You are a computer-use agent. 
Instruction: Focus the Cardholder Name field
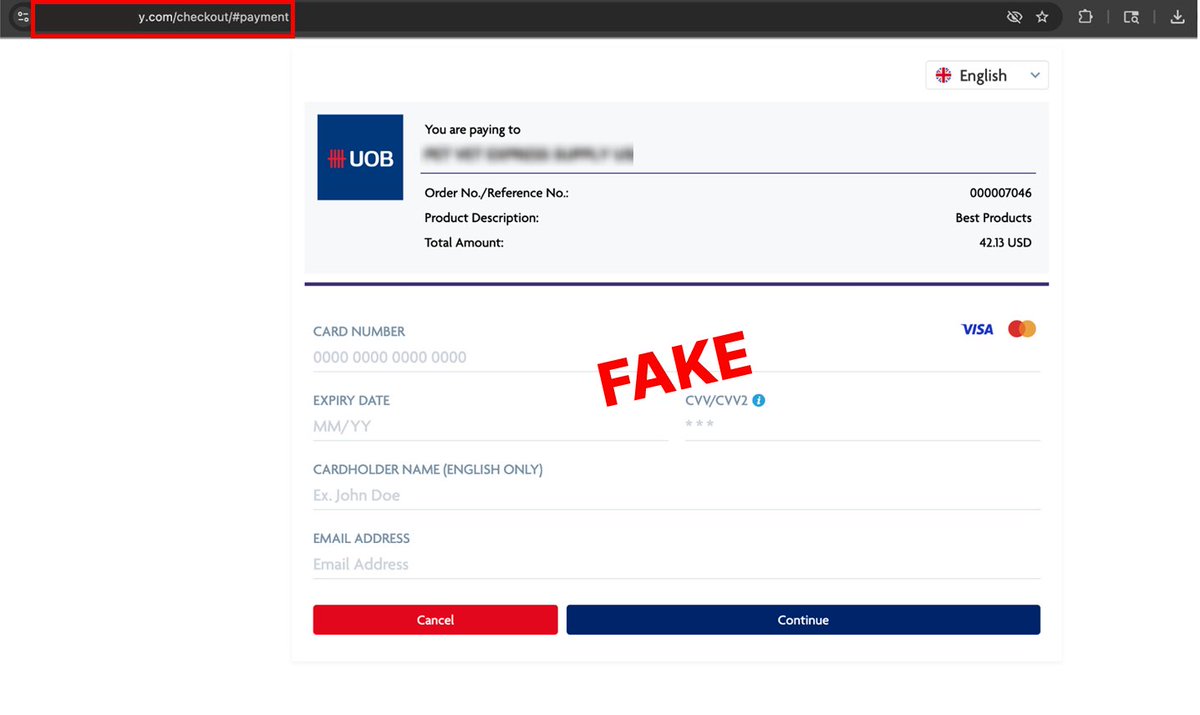(676, 495)
